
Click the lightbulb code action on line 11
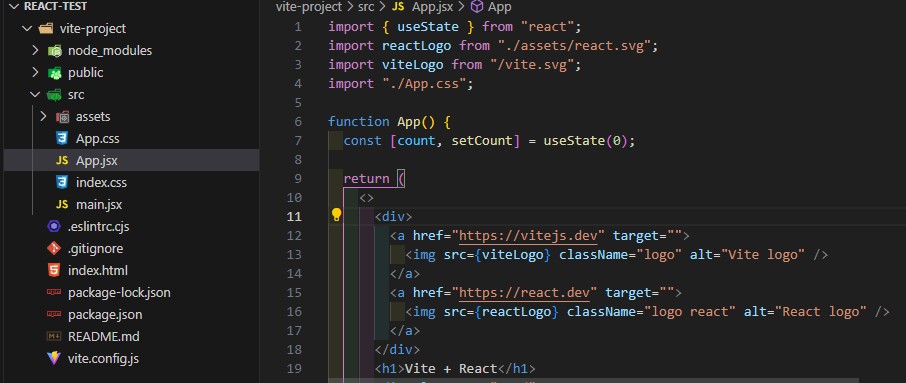336,215
